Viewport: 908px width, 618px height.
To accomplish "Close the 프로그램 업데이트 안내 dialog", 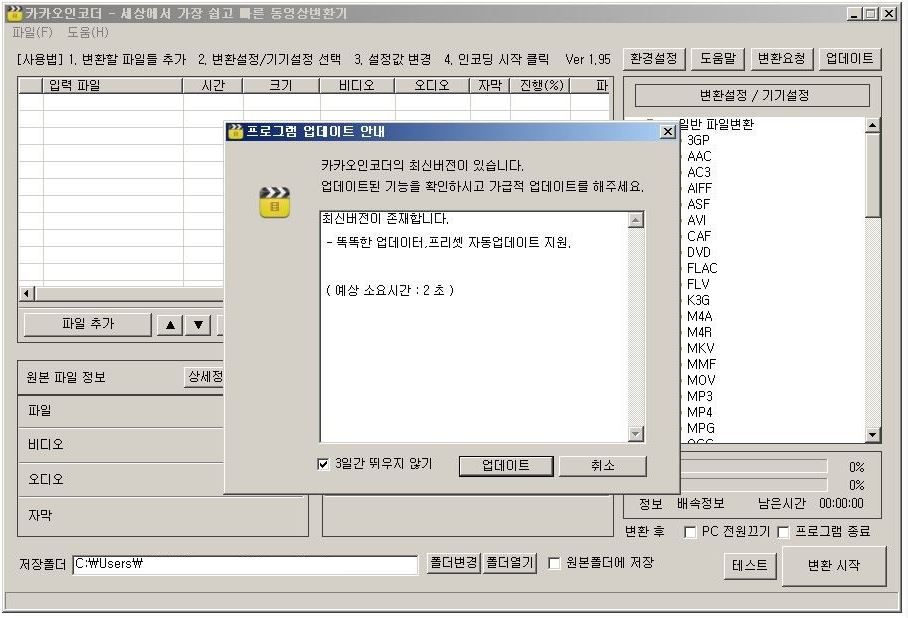I will (667, 132).
